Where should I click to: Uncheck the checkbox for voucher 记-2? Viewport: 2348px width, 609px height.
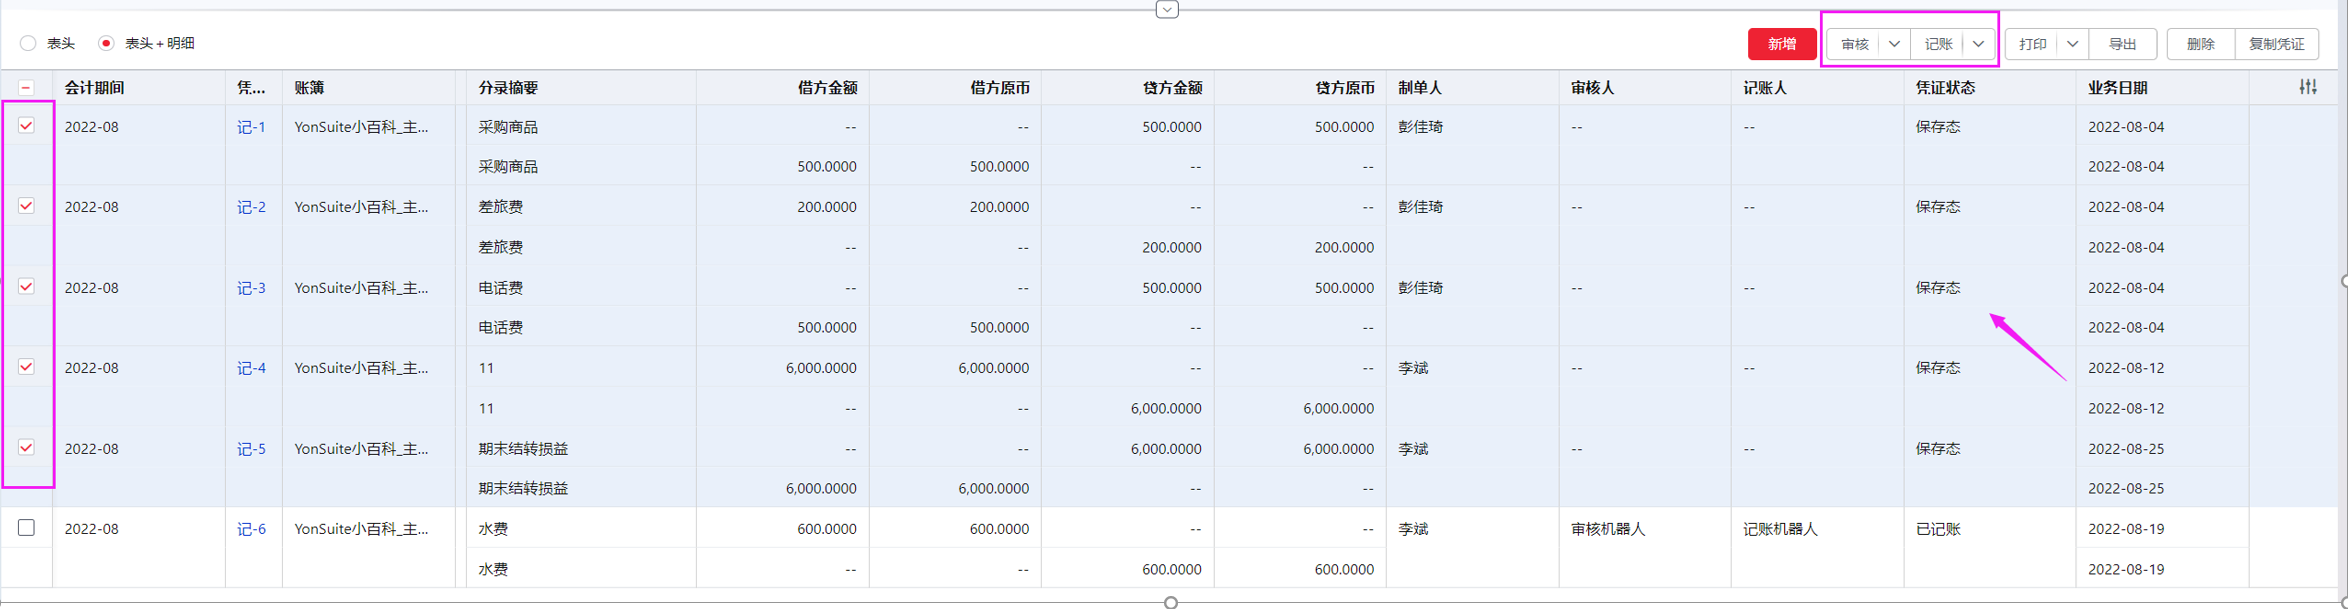(x=26, y=206)
